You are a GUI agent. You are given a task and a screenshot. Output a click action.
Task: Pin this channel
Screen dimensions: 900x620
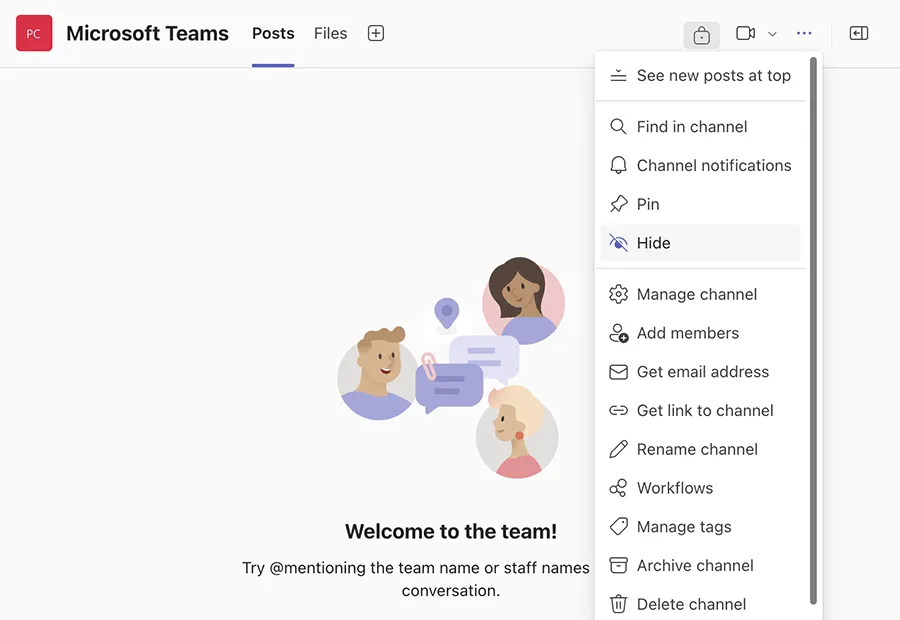coord(648,205)
